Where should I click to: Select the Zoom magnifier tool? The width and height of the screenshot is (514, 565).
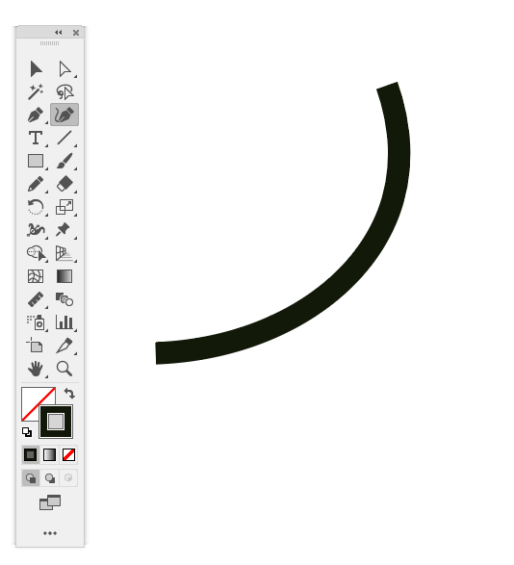(x=65, y=369)
